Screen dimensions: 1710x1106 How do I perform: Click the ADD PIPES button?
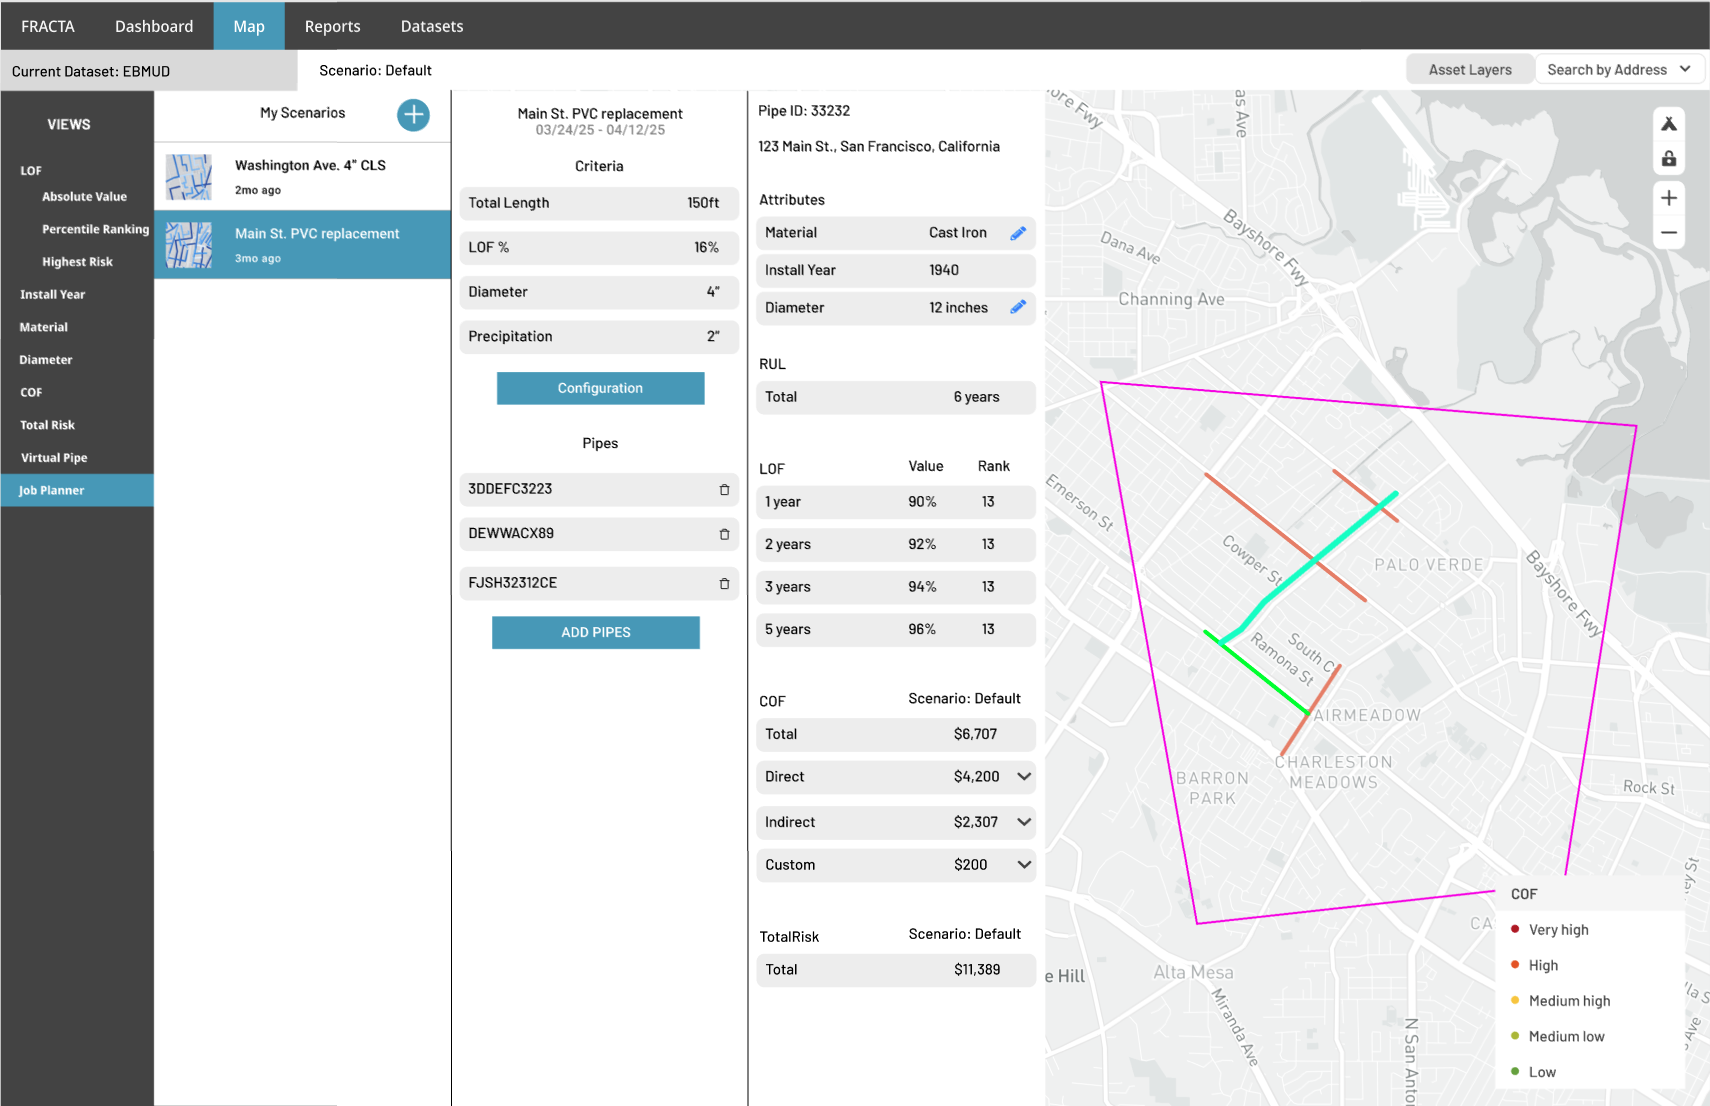tap(596, 632)
